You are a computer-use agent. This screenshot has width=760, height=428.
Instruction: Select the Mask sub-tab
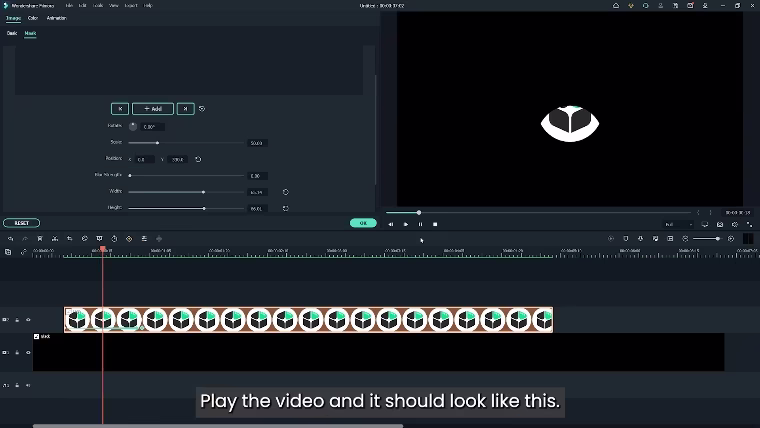click(x=30, y=33)
